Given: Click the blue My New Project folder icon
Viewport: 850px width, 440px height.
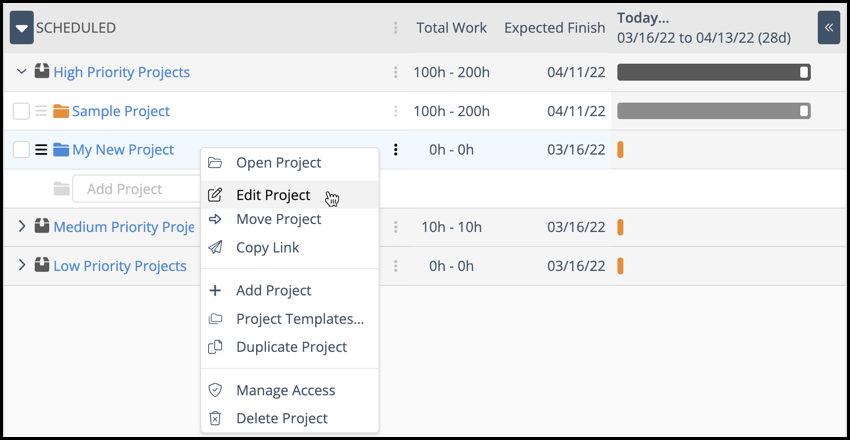Looking at the screenshot, I should [x=61, y=150].
